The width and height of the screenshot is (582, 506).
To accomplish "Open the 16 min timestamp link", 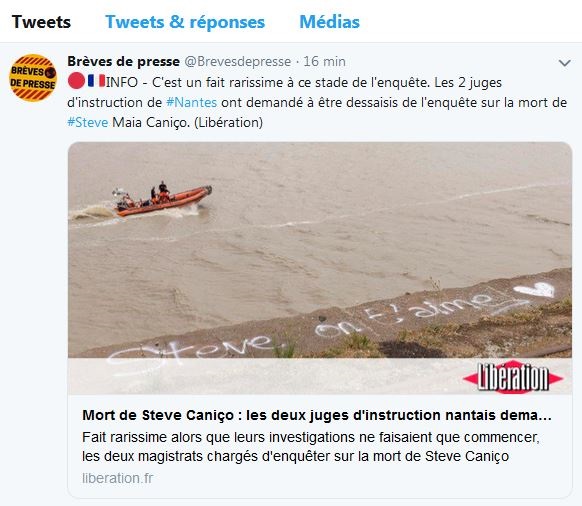I will tap(324, 61).
